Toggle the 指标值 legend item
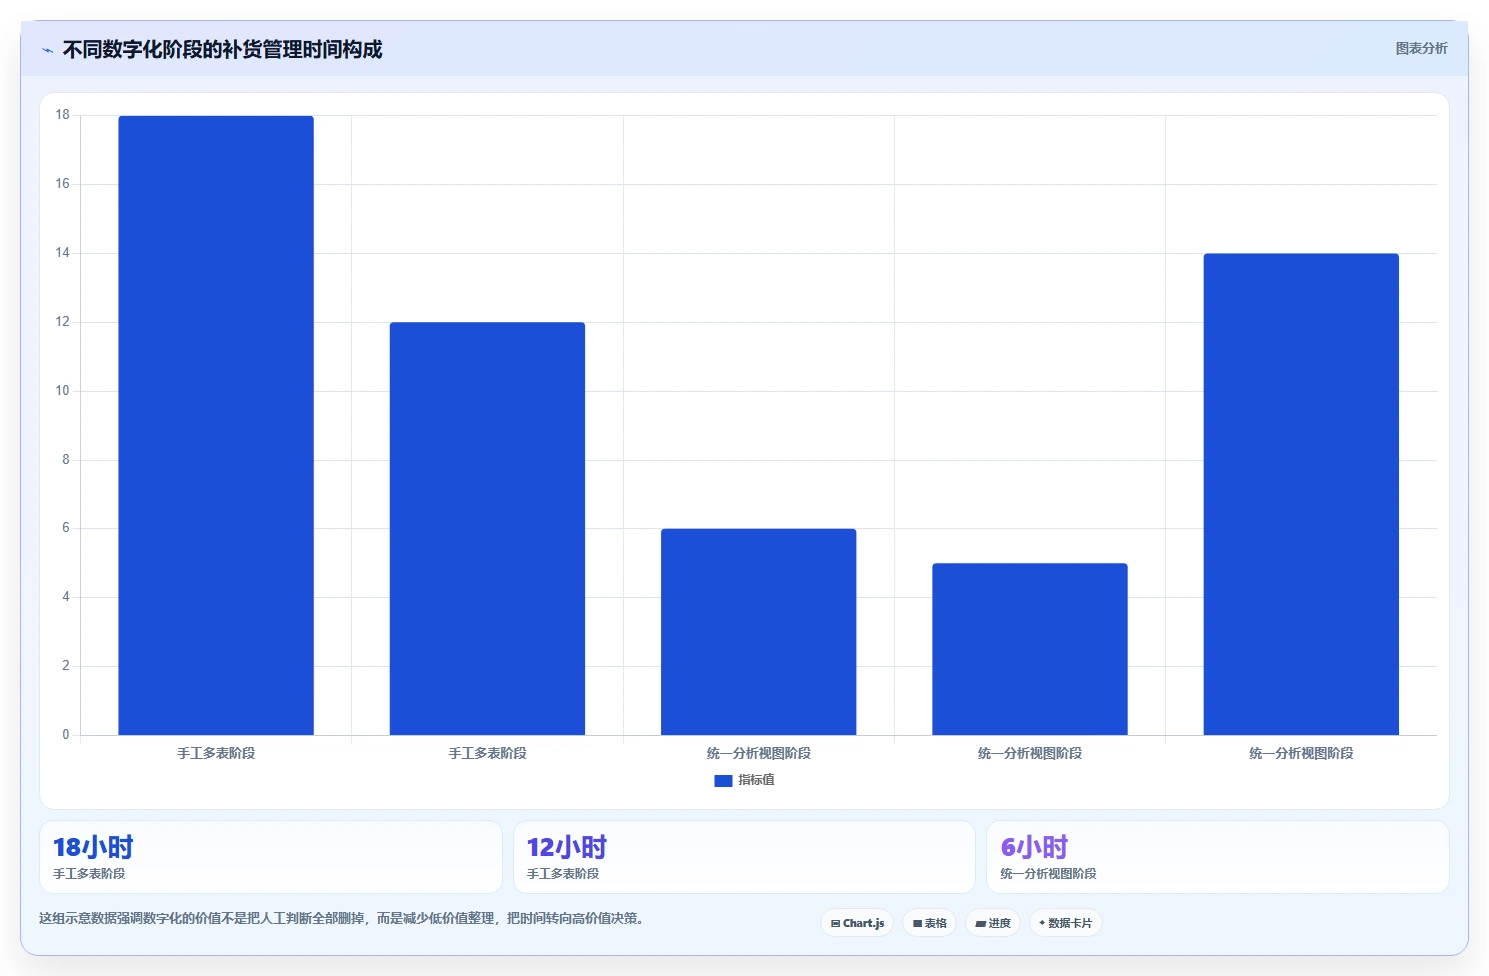 point(744,780)
